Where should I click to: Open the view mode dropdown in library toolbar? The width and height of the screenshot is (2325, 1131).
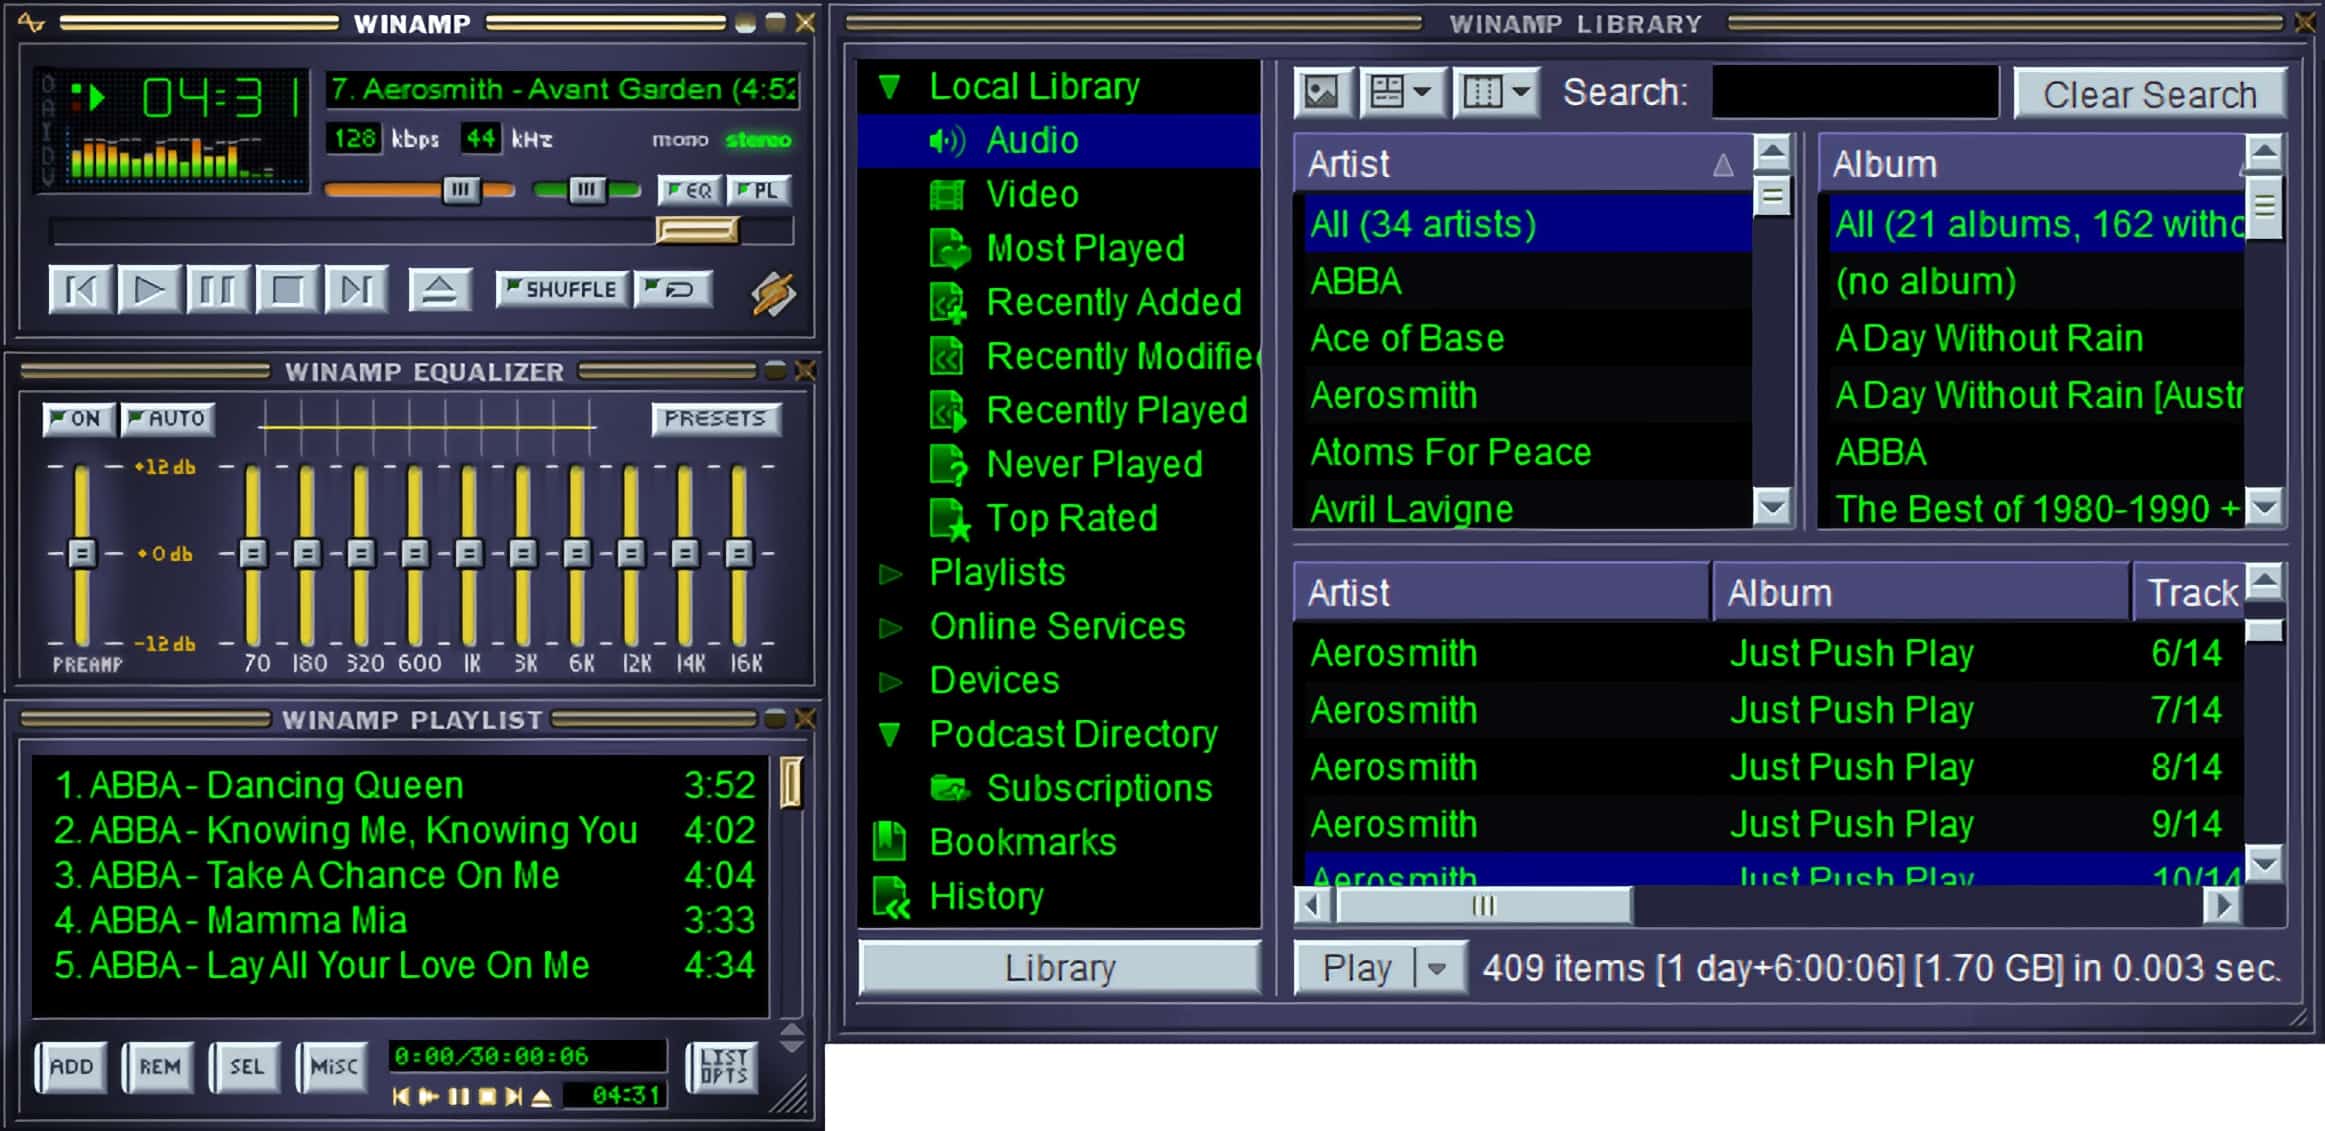1403,93
